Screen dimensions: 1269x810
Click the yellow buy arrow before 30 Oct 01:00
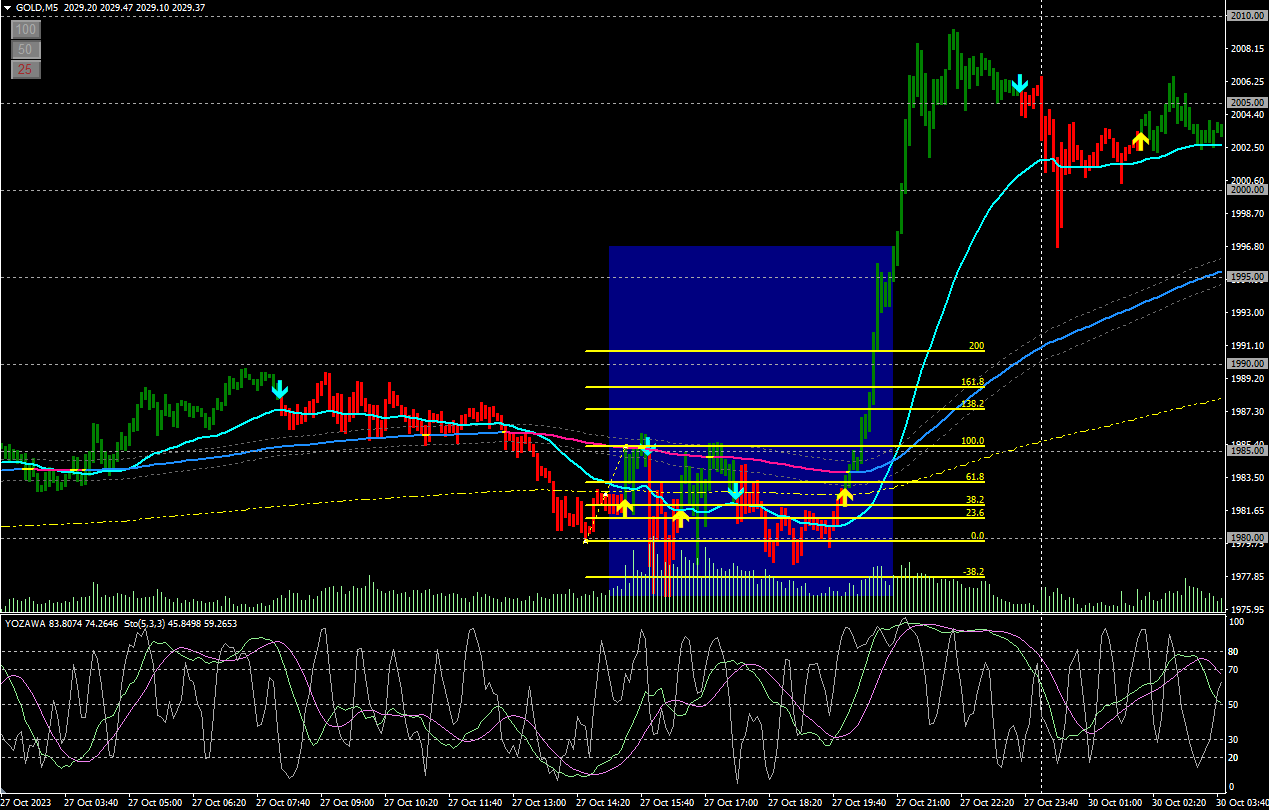pyautogui.click(x=1139, y=140)
